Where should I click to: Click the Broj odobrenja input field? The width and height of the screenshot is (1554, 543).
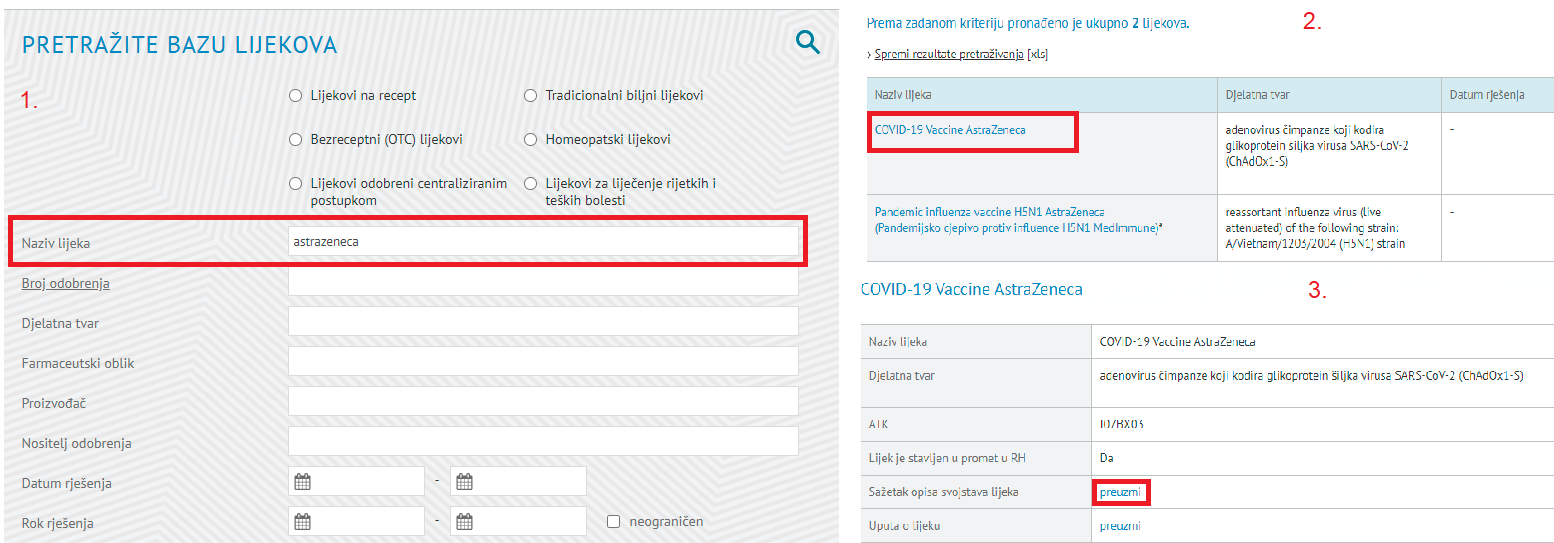tap(543, 282)
